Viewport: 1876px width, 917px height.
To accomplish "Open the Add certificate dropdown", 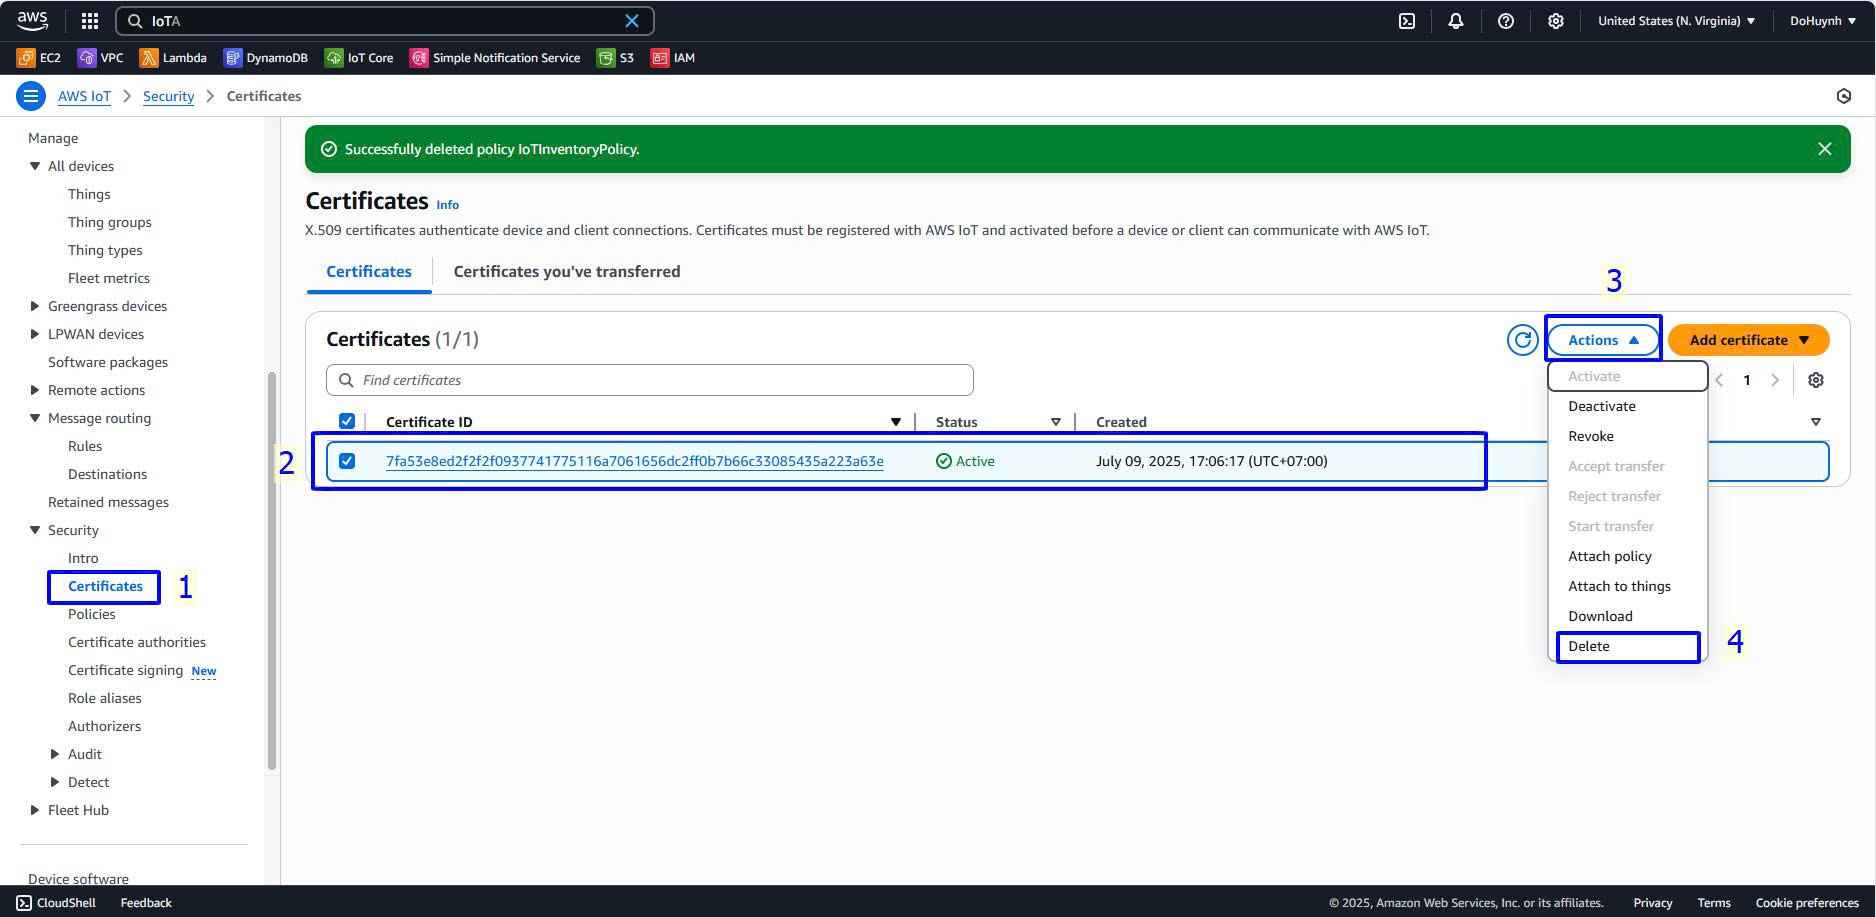I will point(1748,340).
